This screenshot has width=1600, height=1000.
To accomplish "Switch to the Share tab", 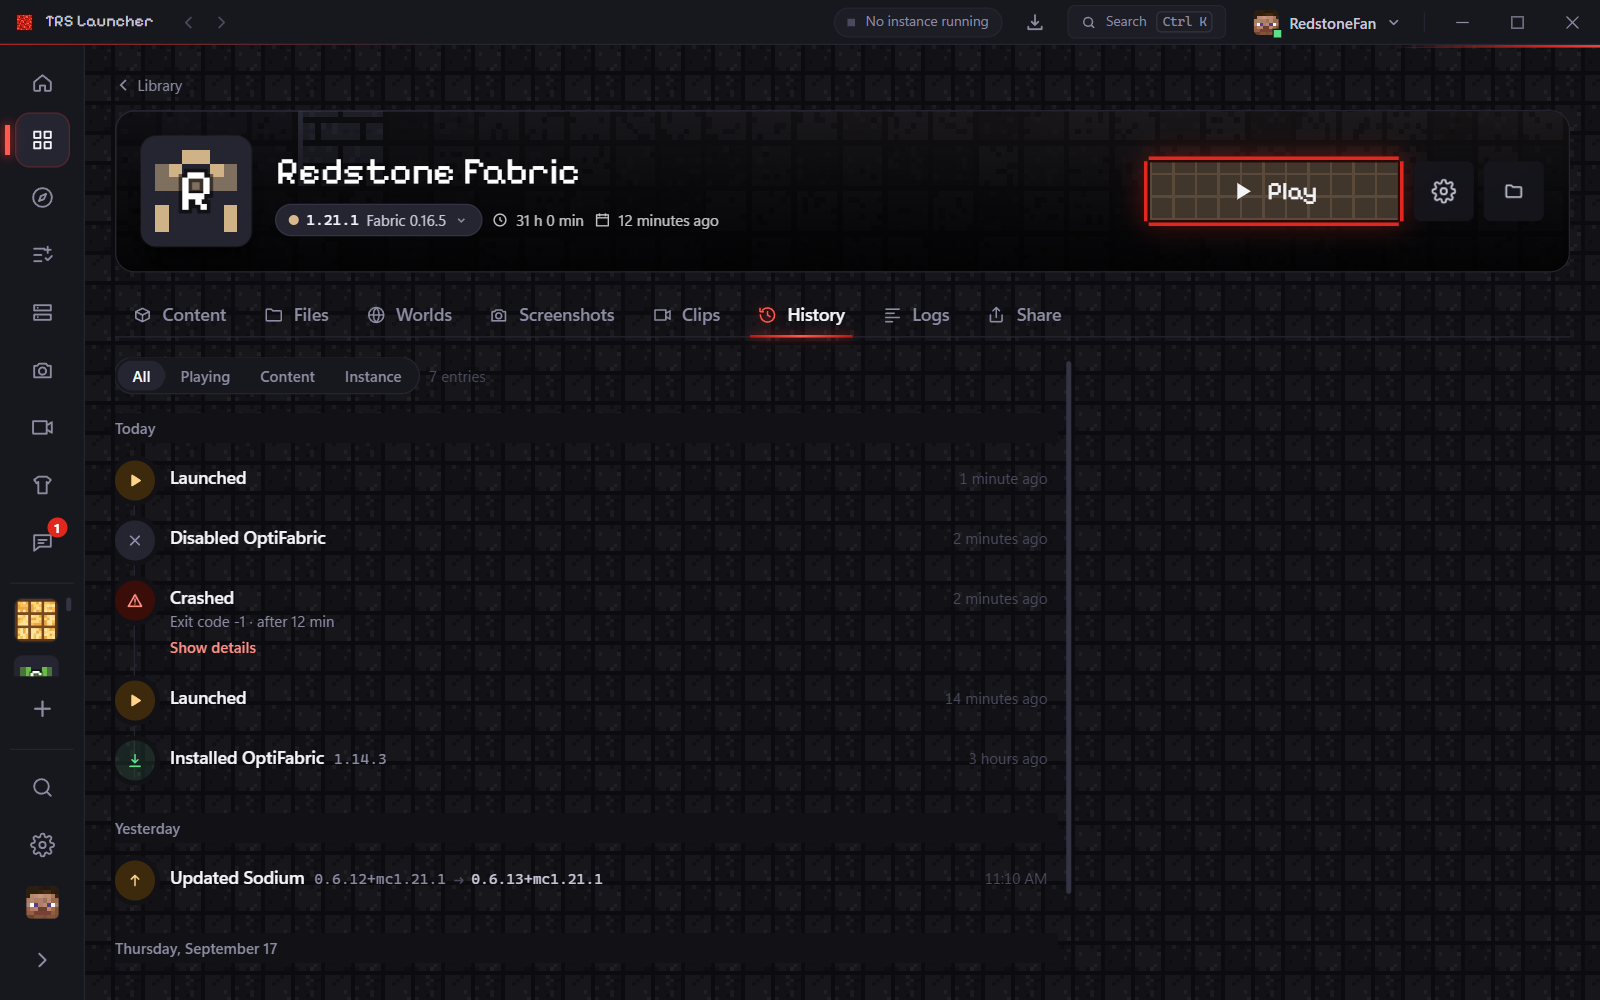I will (x=1024, y=315).
